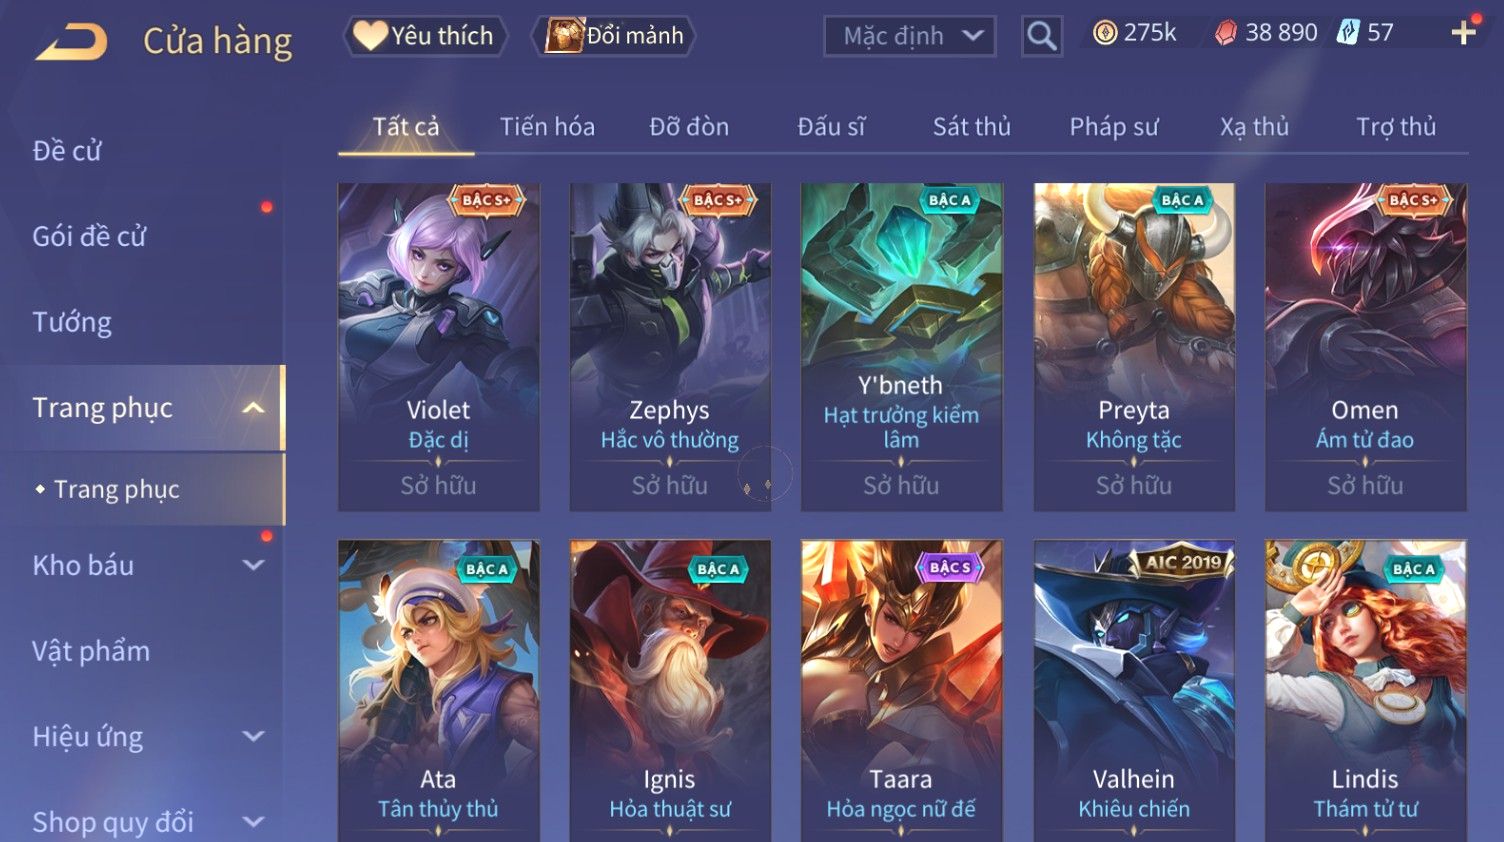This screenshot has height=842, width=1504.
Task: Select the Violet Đặc dị skin card
Action: coord(439,347)
